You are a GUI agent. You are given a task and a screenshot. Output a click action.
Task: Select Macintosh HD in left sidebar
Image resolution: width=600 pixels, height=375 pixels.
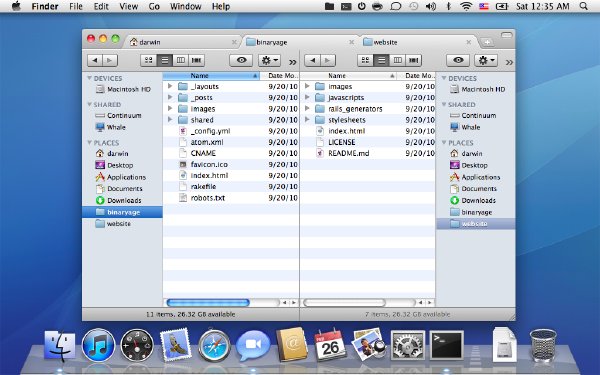123,89
